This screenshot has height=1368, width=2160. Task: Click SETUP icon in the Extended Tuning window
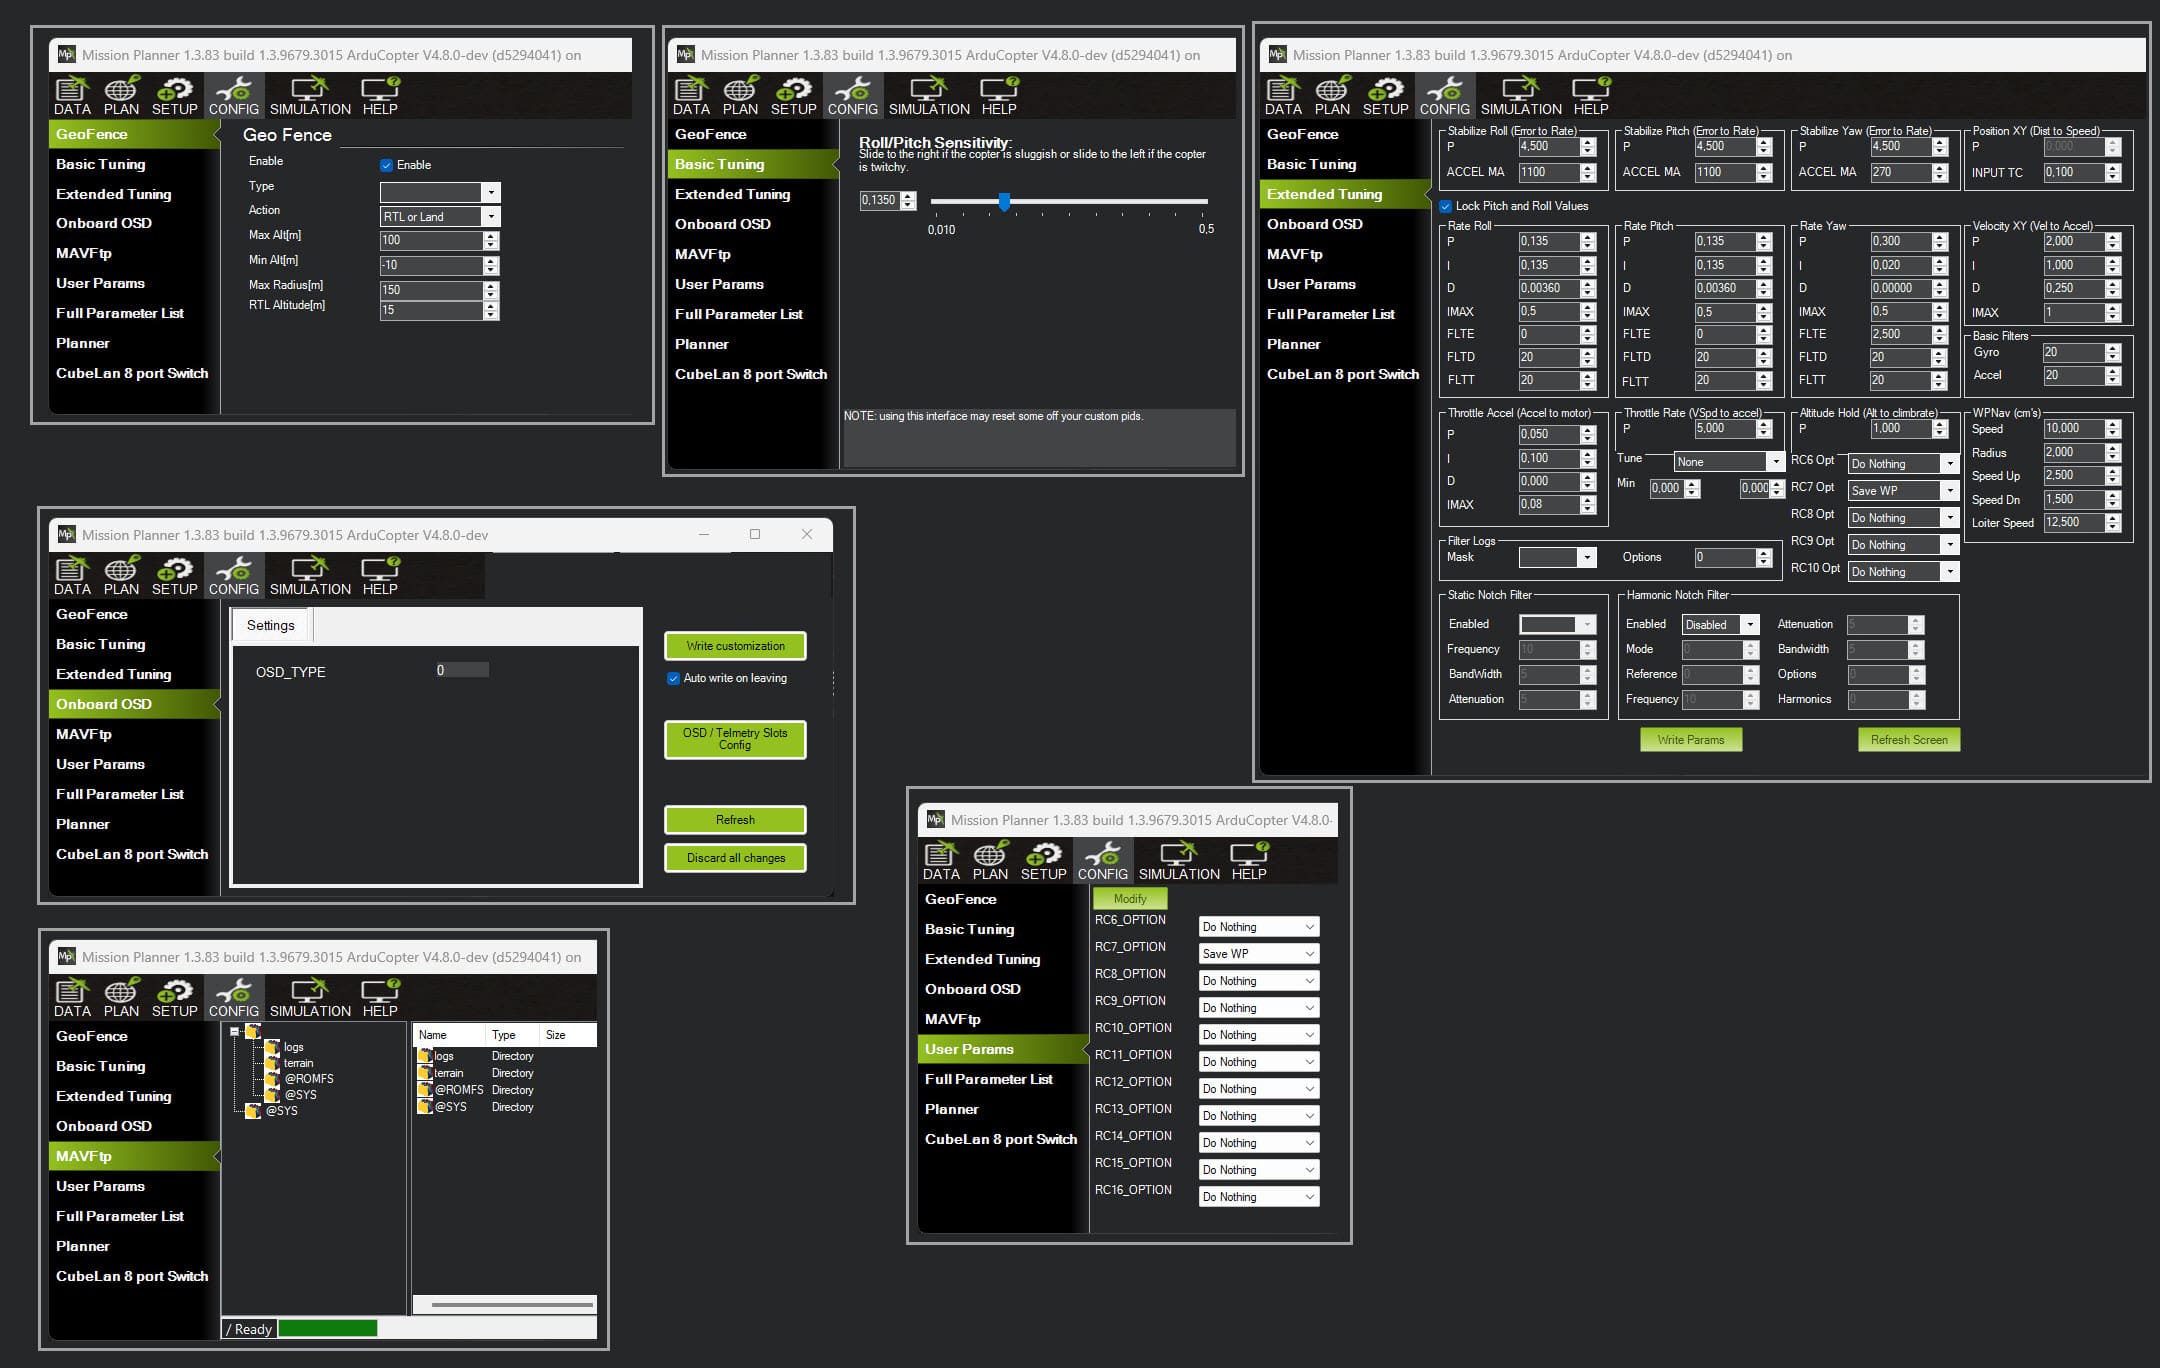1386,96
